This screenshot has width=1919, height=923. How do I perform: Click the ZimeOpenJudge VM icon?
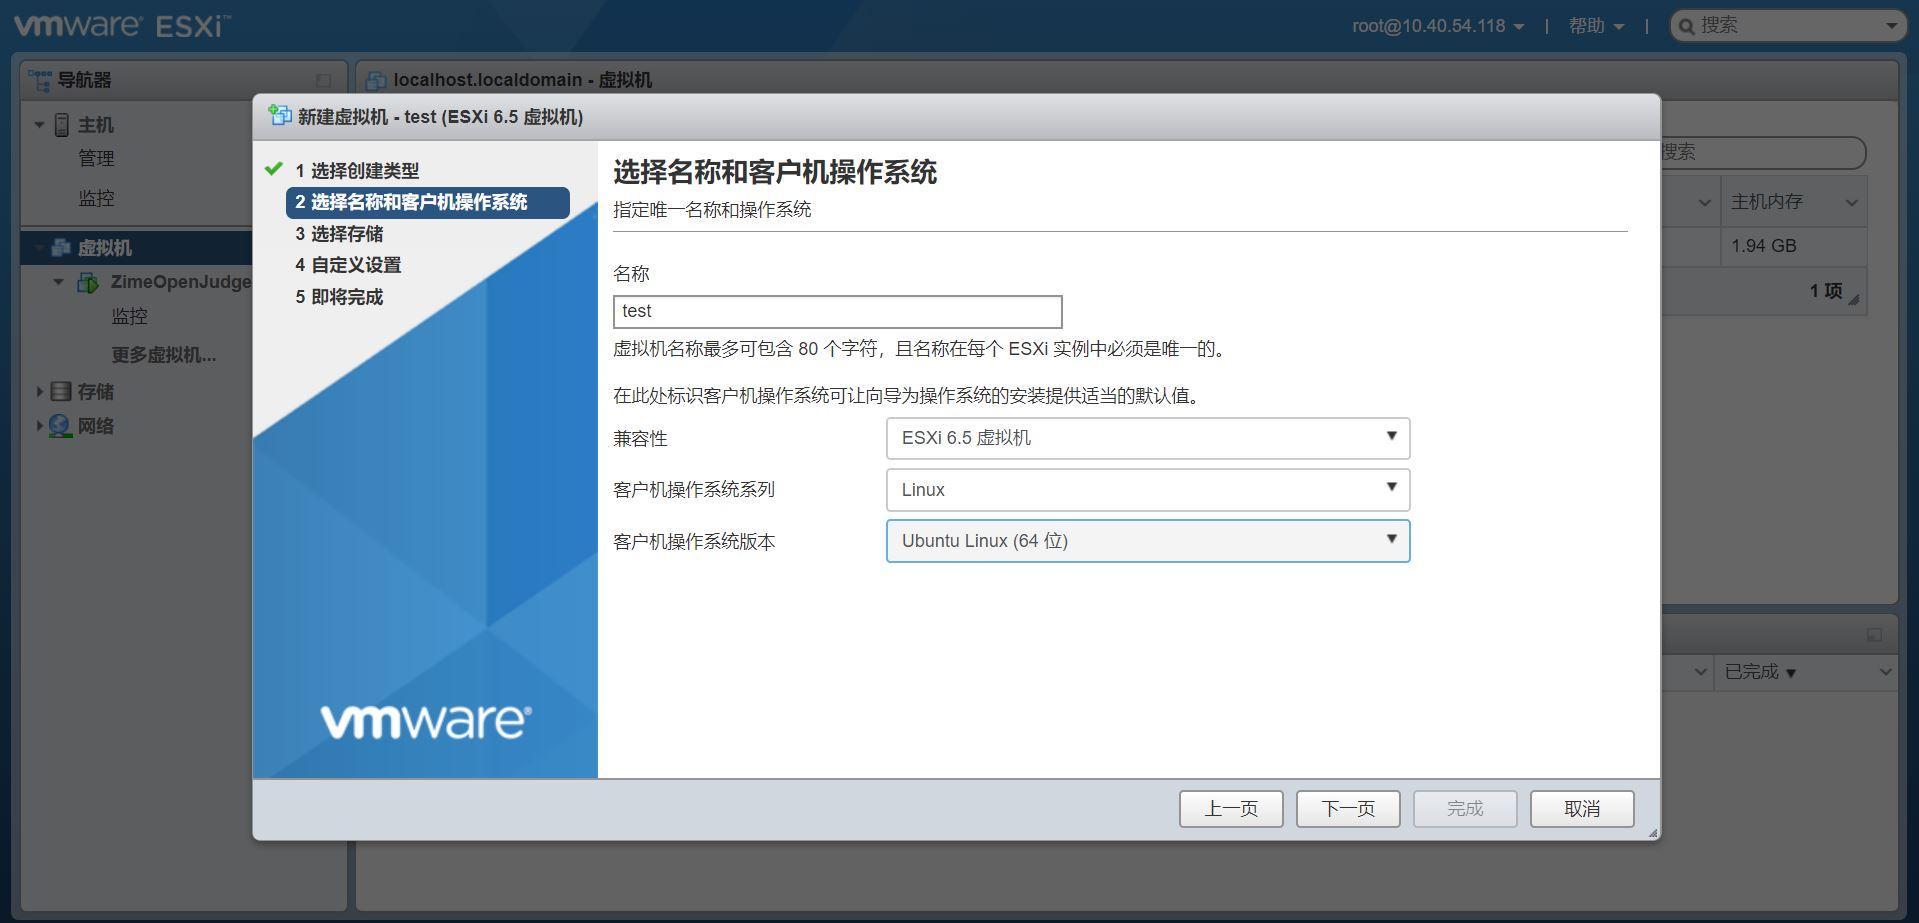(x=88, y=283)
